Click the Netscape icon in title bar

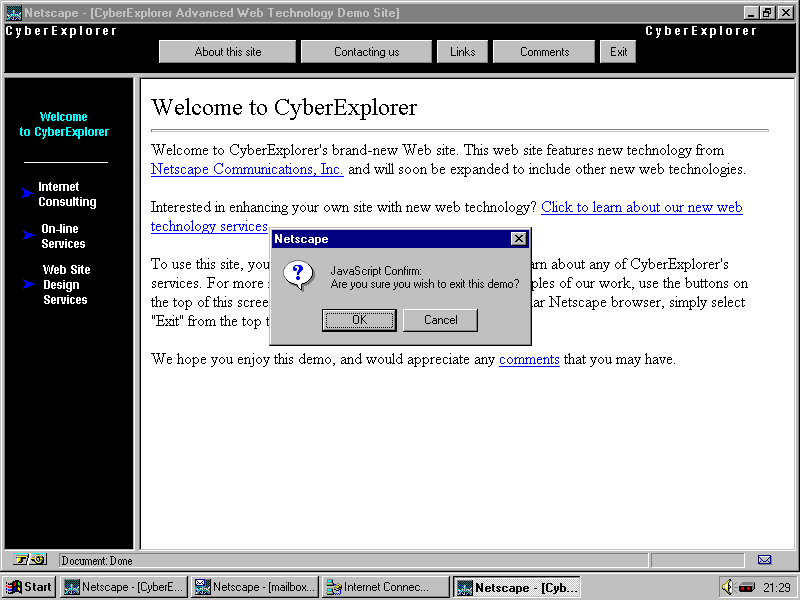click(x=13, y=13)
